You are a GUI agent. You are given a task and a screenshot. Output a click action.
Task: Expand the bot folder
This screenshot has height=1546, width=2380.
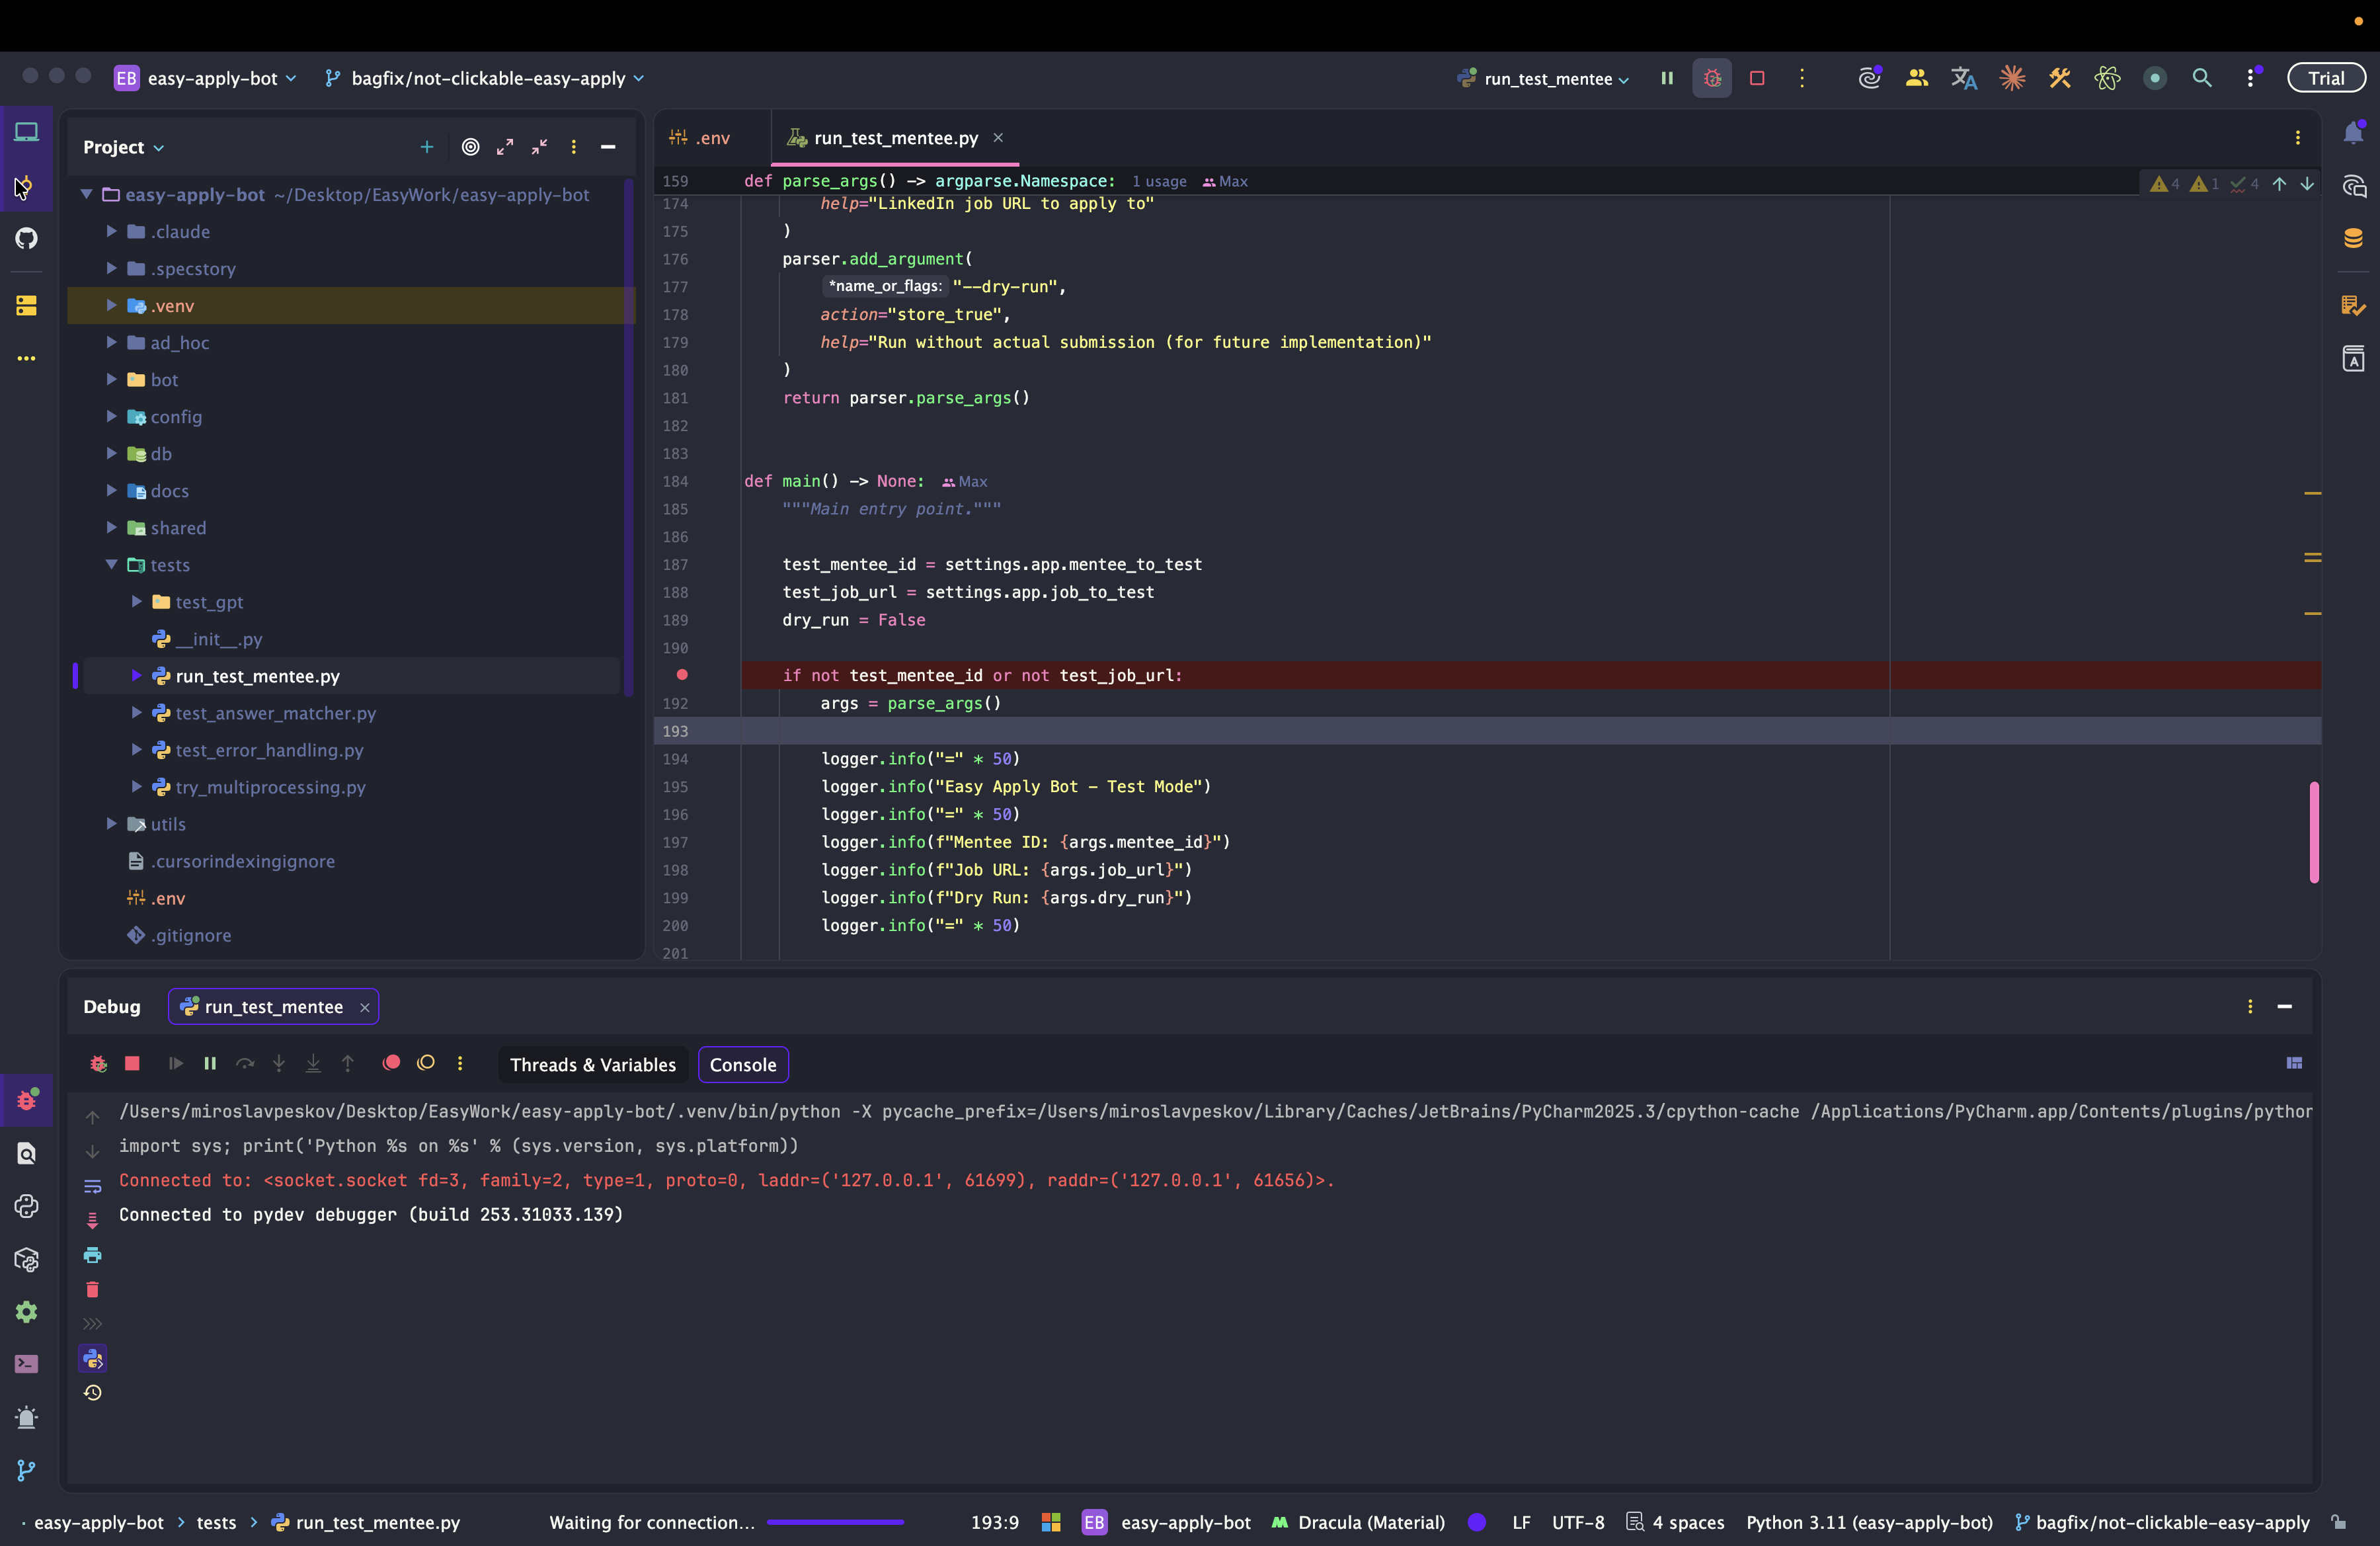(x=112, y=380)
